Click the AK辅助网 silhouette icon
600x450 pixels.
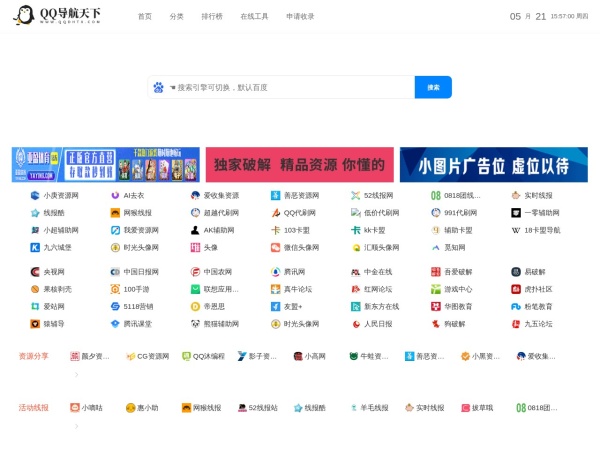click(x=195, y=230)
